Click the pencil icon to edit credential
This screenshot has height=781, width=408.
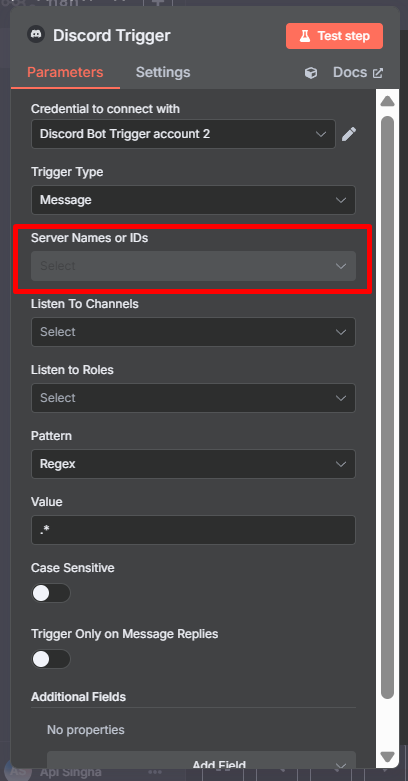[349, 134]
